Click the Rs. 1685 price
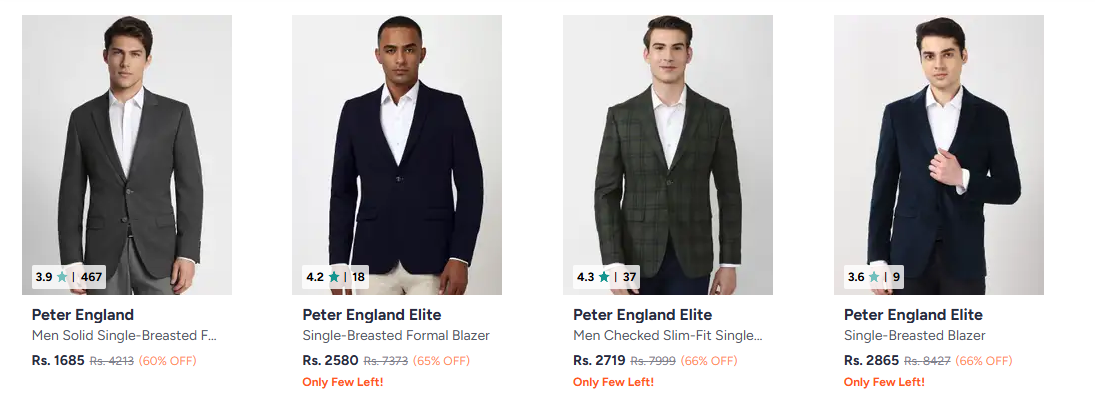 click(58, 360)
